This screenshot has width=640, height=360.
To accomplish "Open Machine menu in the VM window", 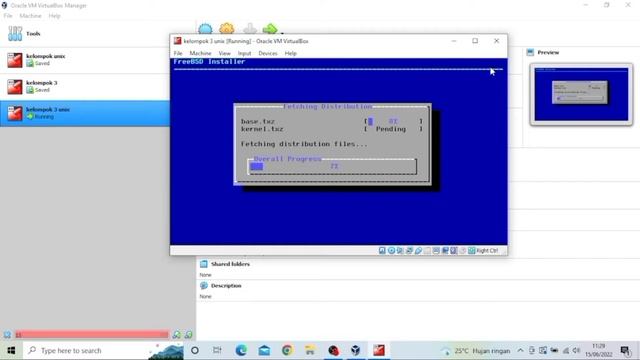I will [200, 53].
